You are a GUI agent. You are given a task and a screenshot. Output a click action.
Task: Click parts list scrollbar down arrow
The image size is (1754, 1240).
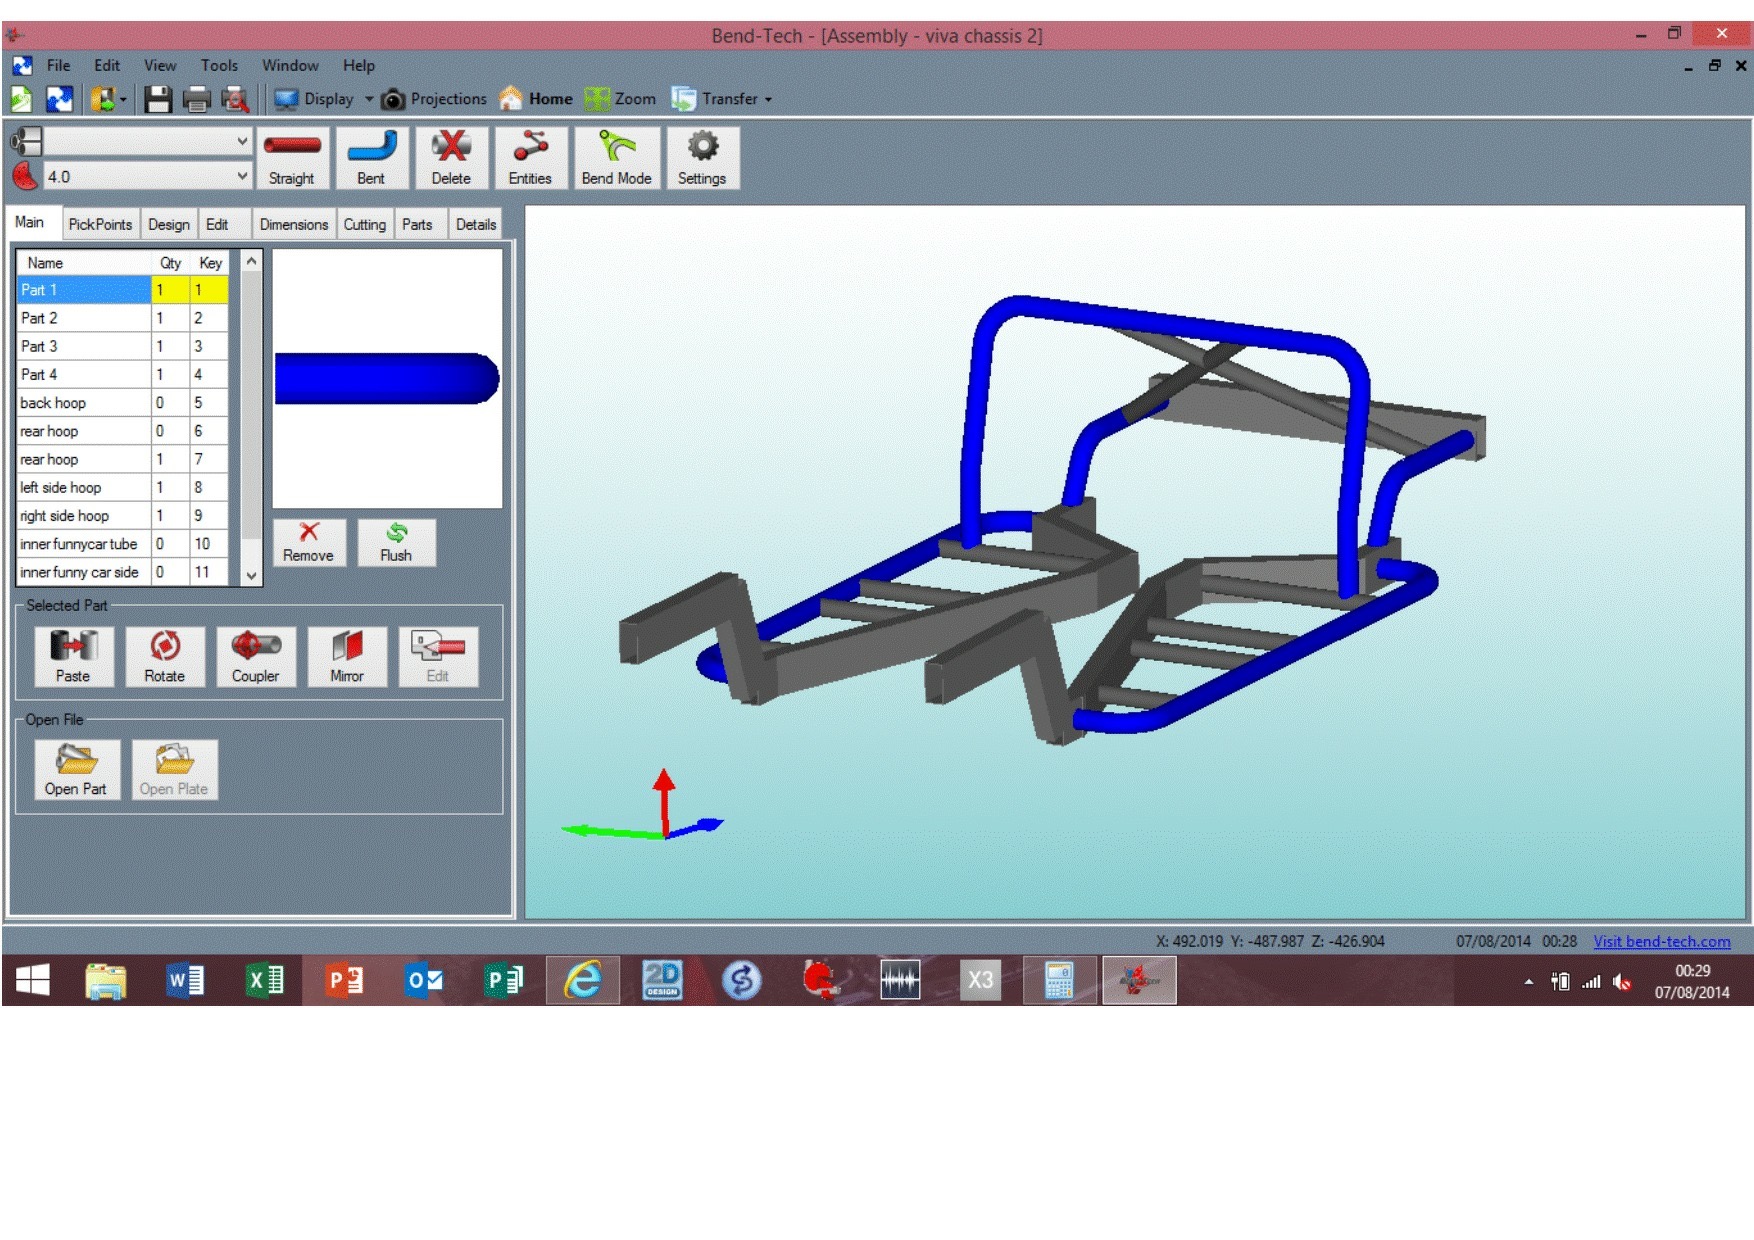[252, 575]
